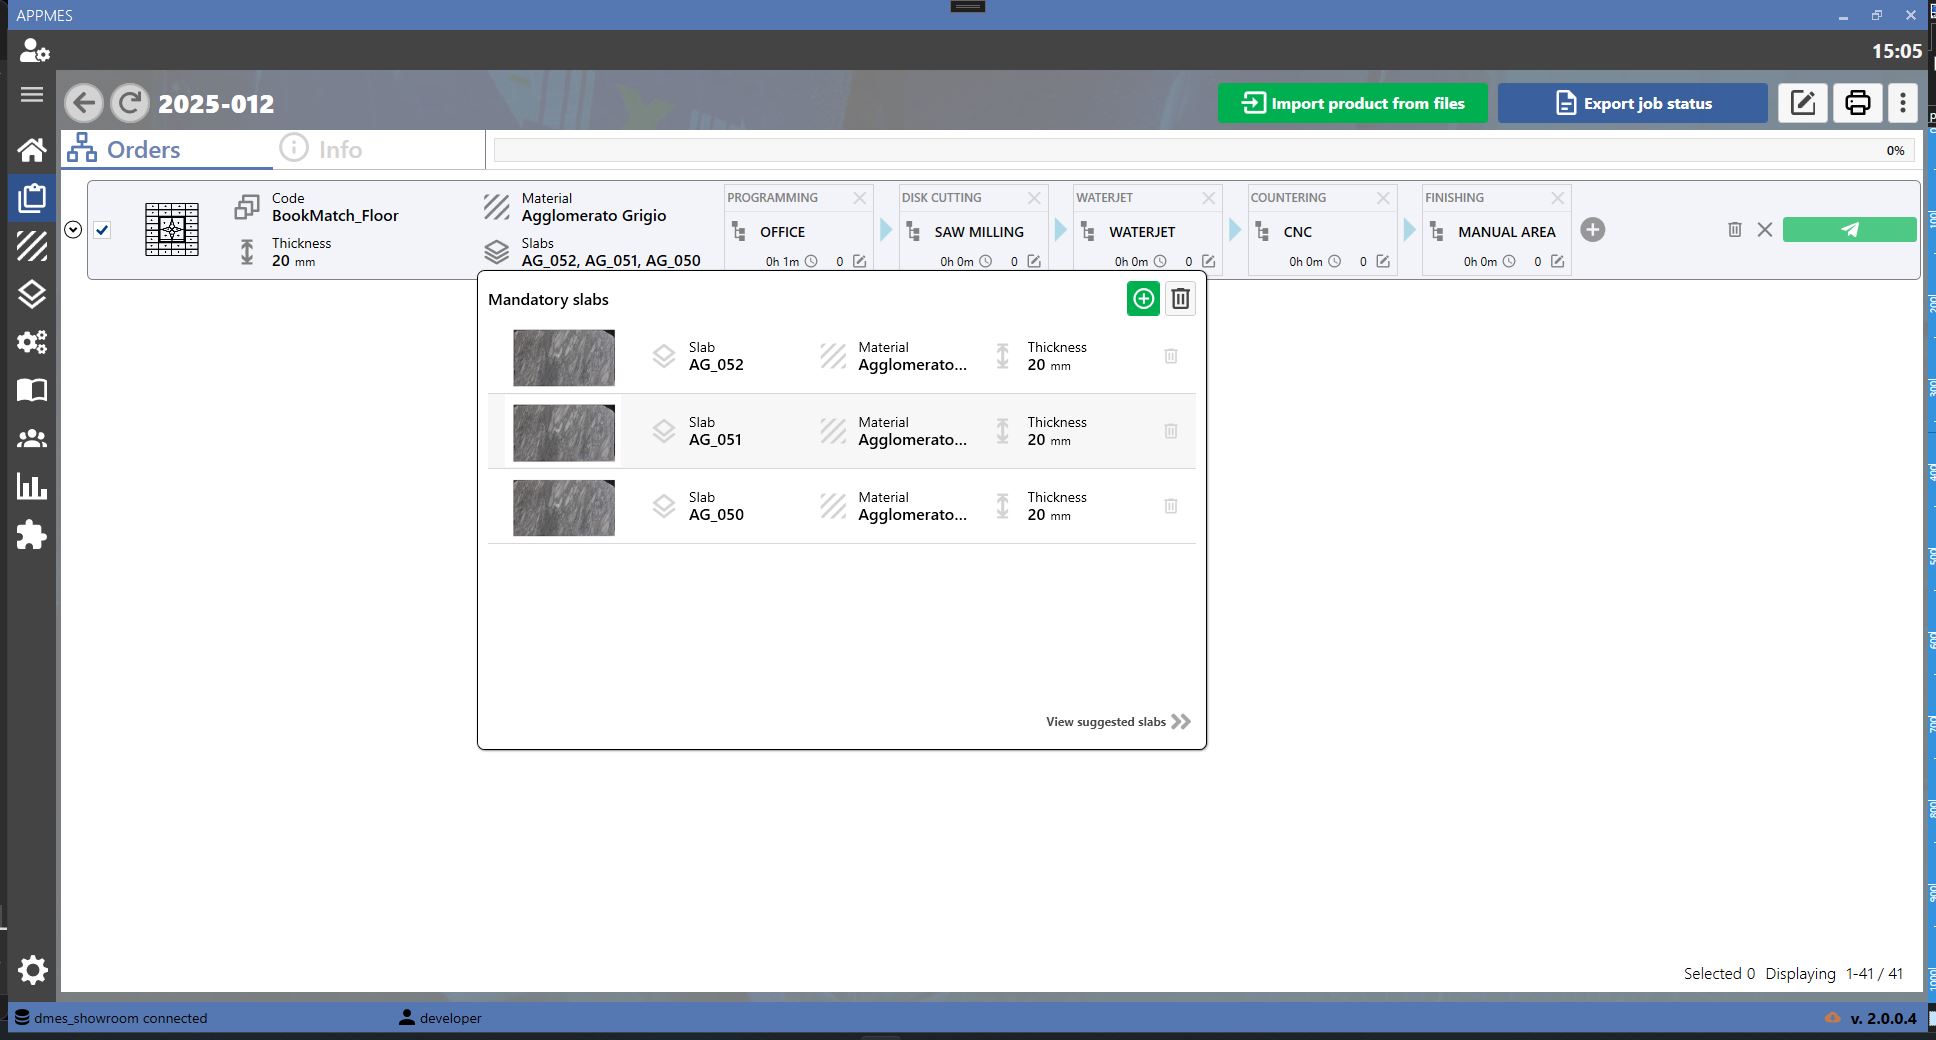Remove slab AG_050 from mandatory slabs

coord(1171,506)
